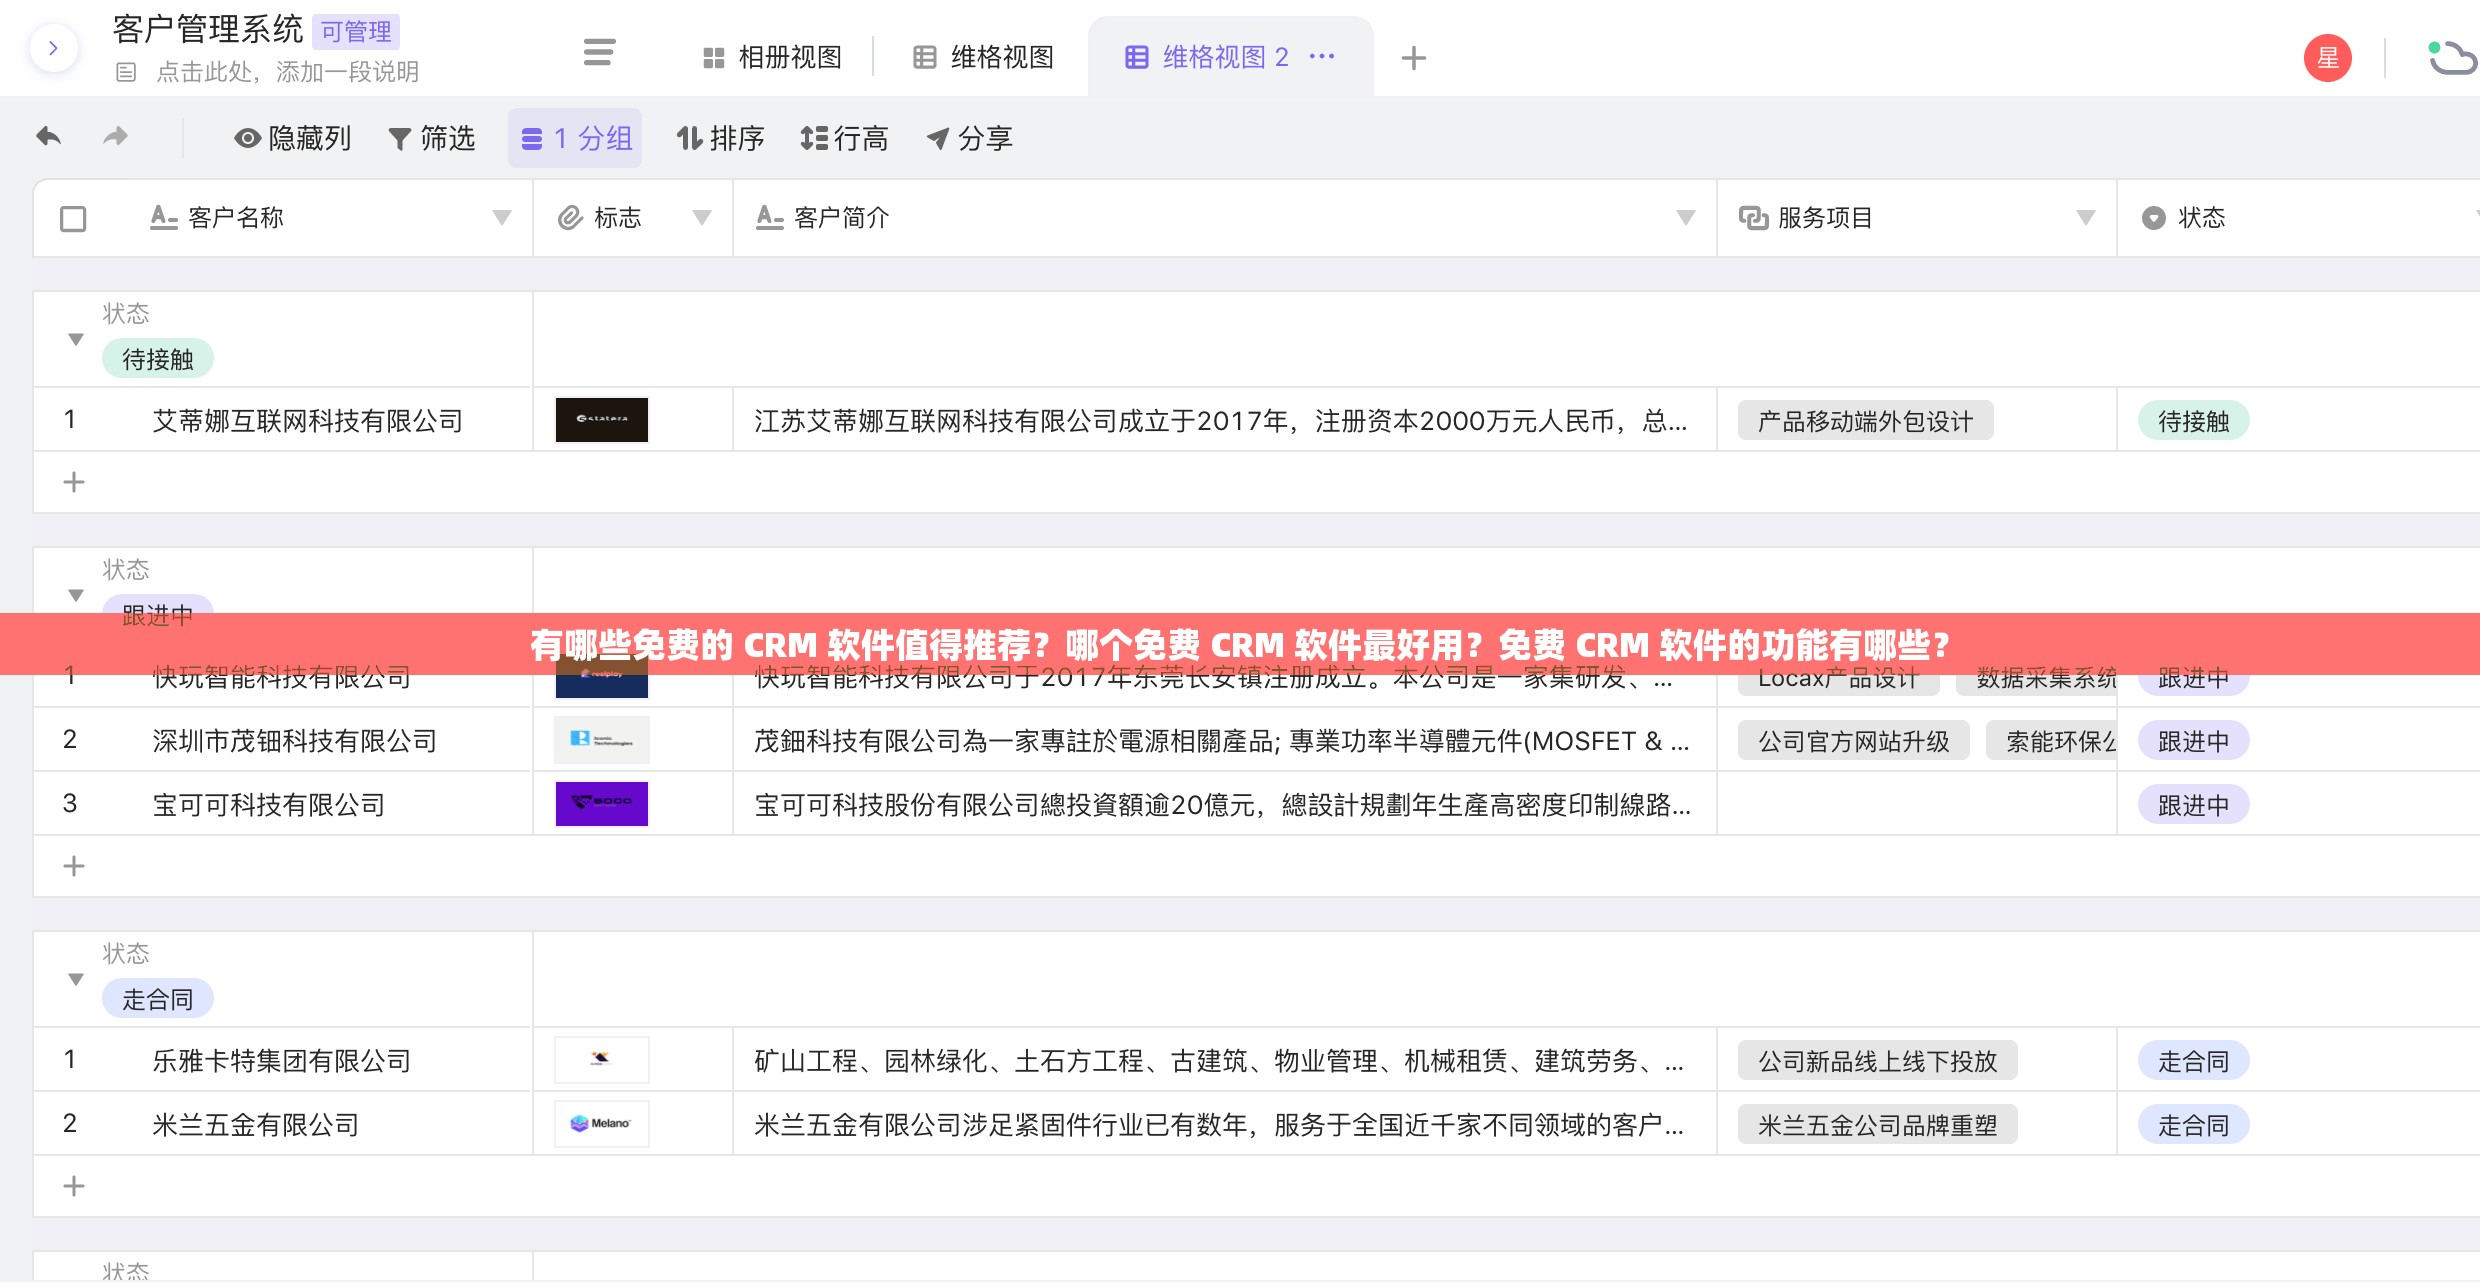Open the 客户名称 column dropdown
The width and height of the screenshot is (2480, 1288).
[x=502, y=217]
